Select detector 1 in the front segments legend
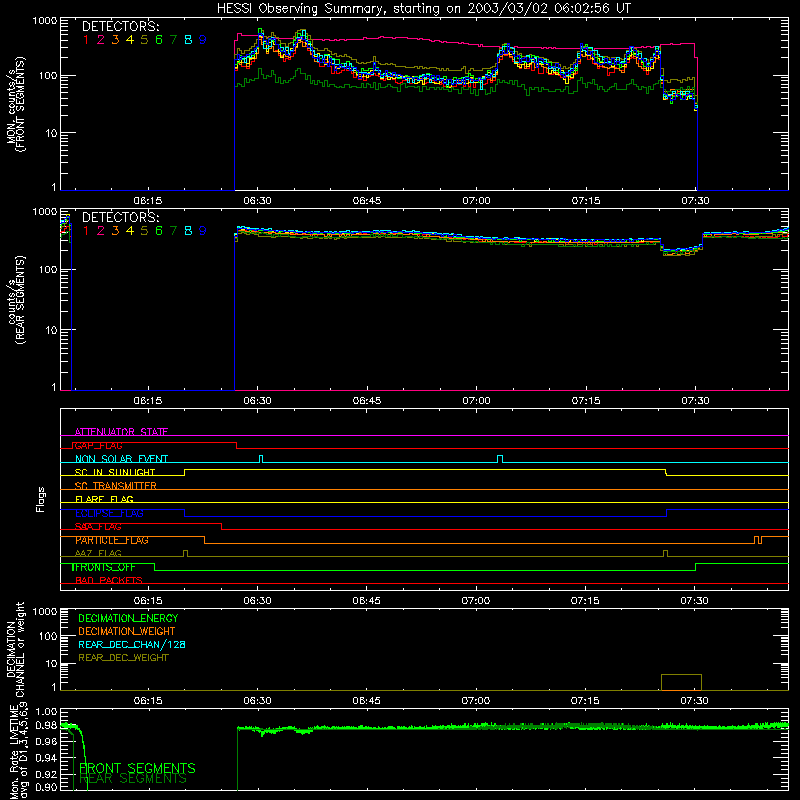Viewport: 800px width, 800px height. (x=86, y=40)
